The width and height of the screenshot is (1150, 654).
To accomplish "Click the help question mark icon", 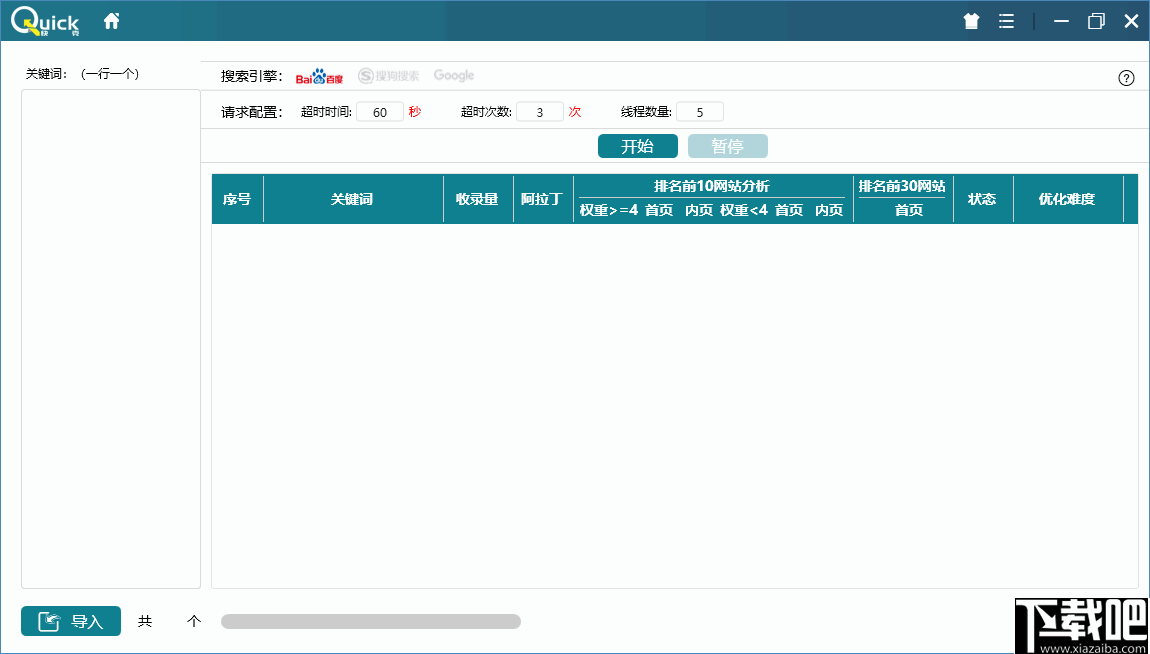I will (1126, 77).
